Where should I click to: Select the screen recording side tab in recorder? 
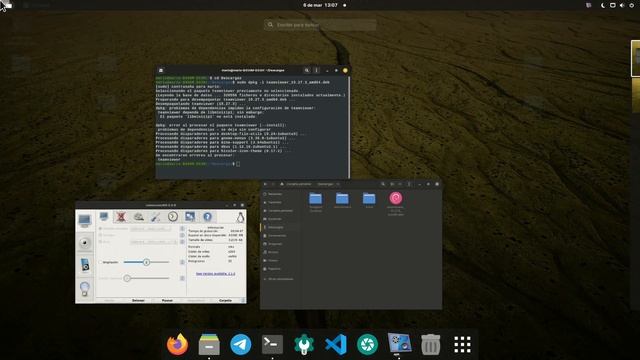tap(85, 221)
